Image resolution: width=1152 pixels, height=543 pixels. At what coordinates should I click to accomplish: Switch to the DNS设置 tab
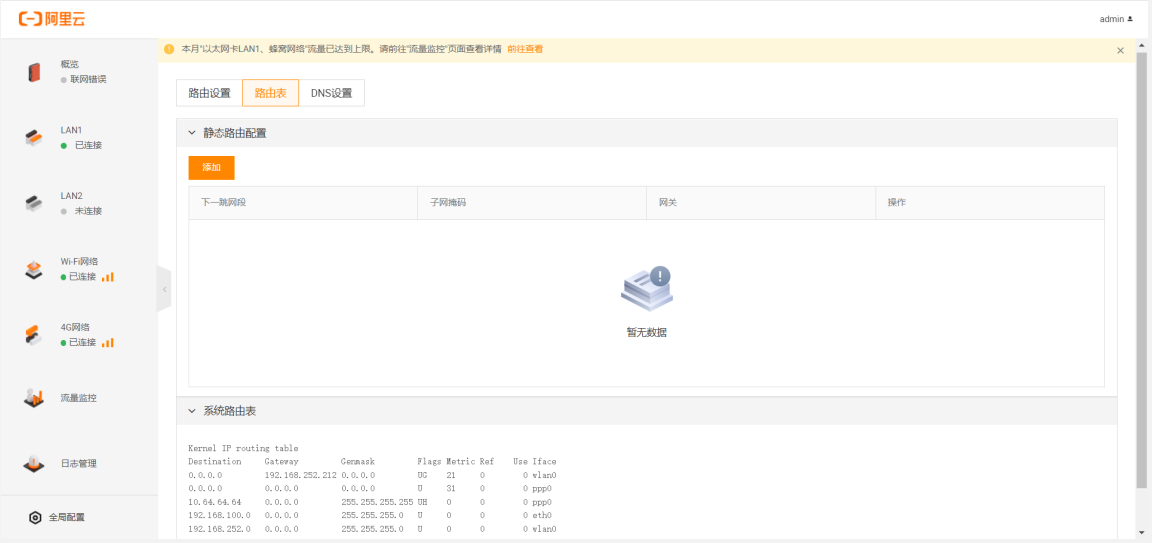coord(331,93)
